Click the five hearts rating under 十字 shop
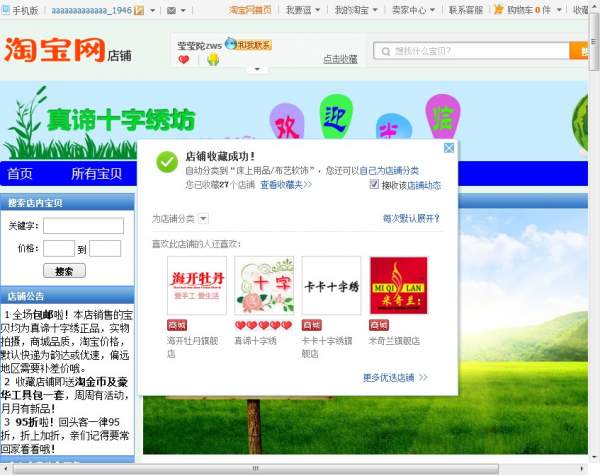The width and height of the screenshot is (600, 475). coord(263,325)
